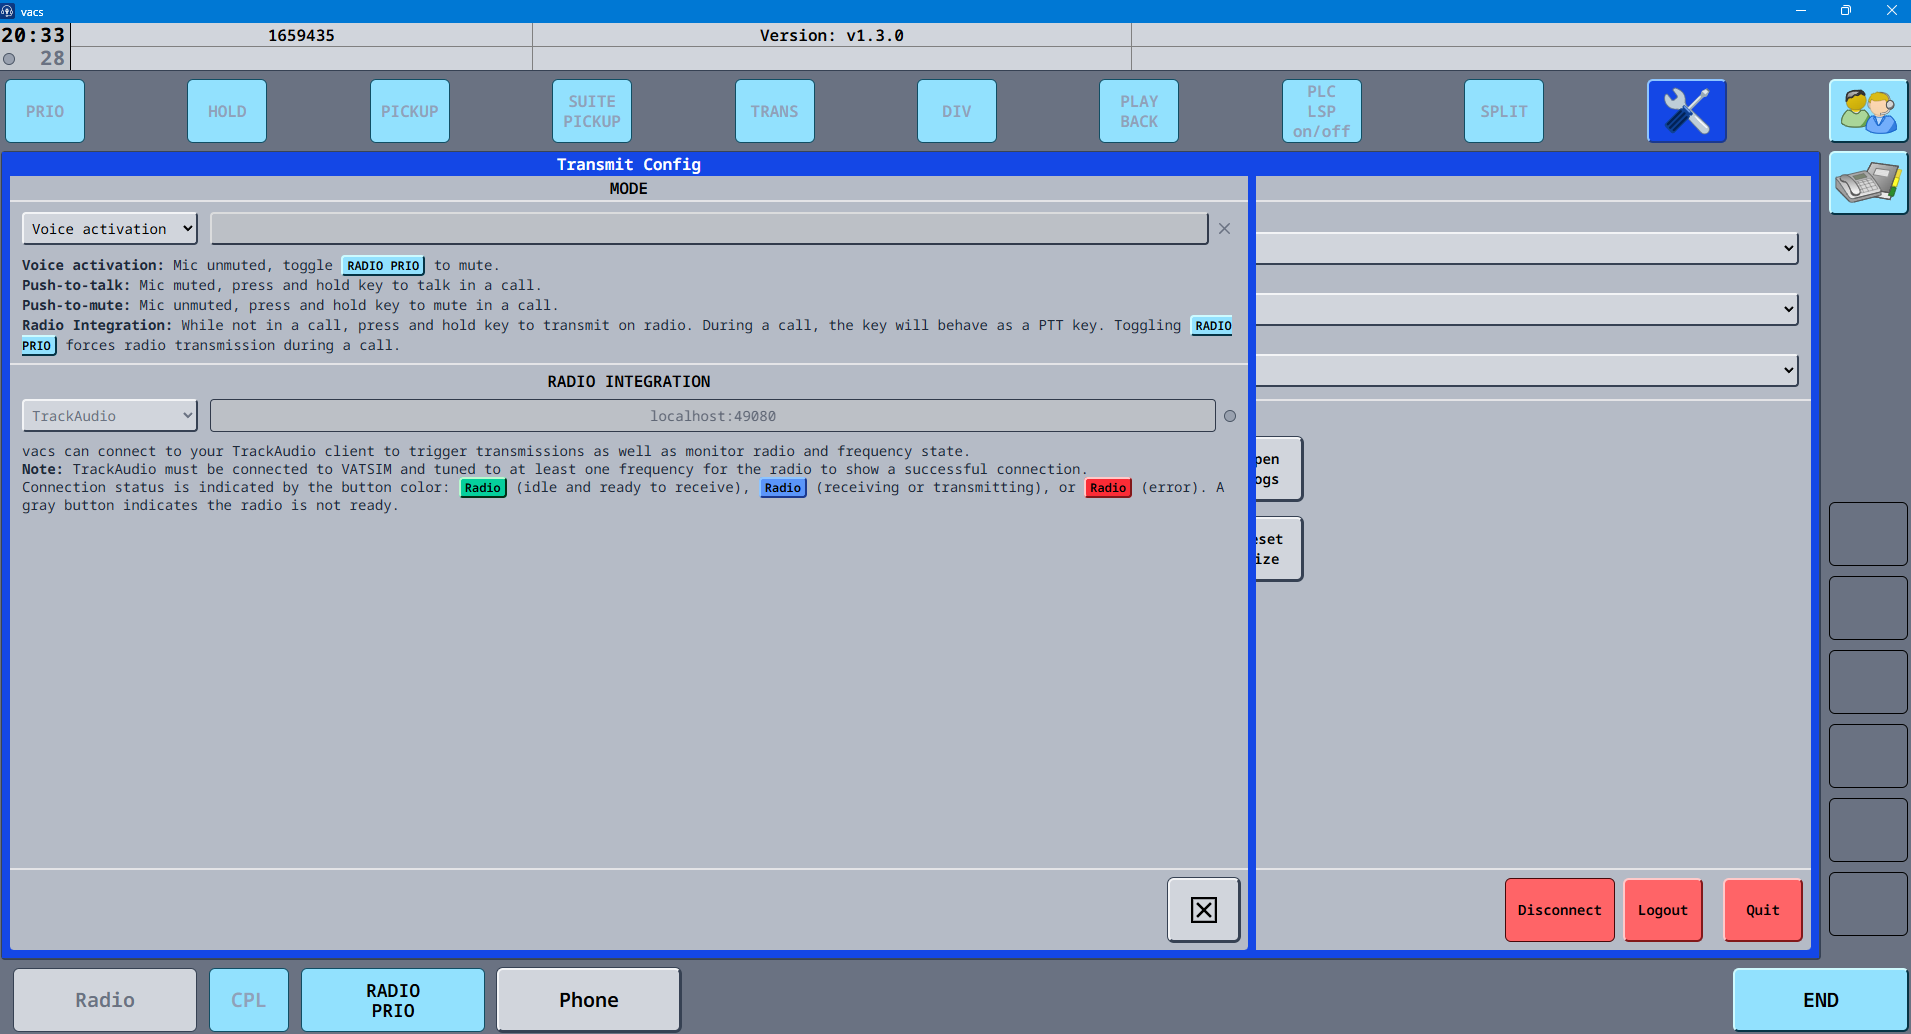
Task: Open the settings wrench and screwdriver icon
Action: coord(1686,111)
